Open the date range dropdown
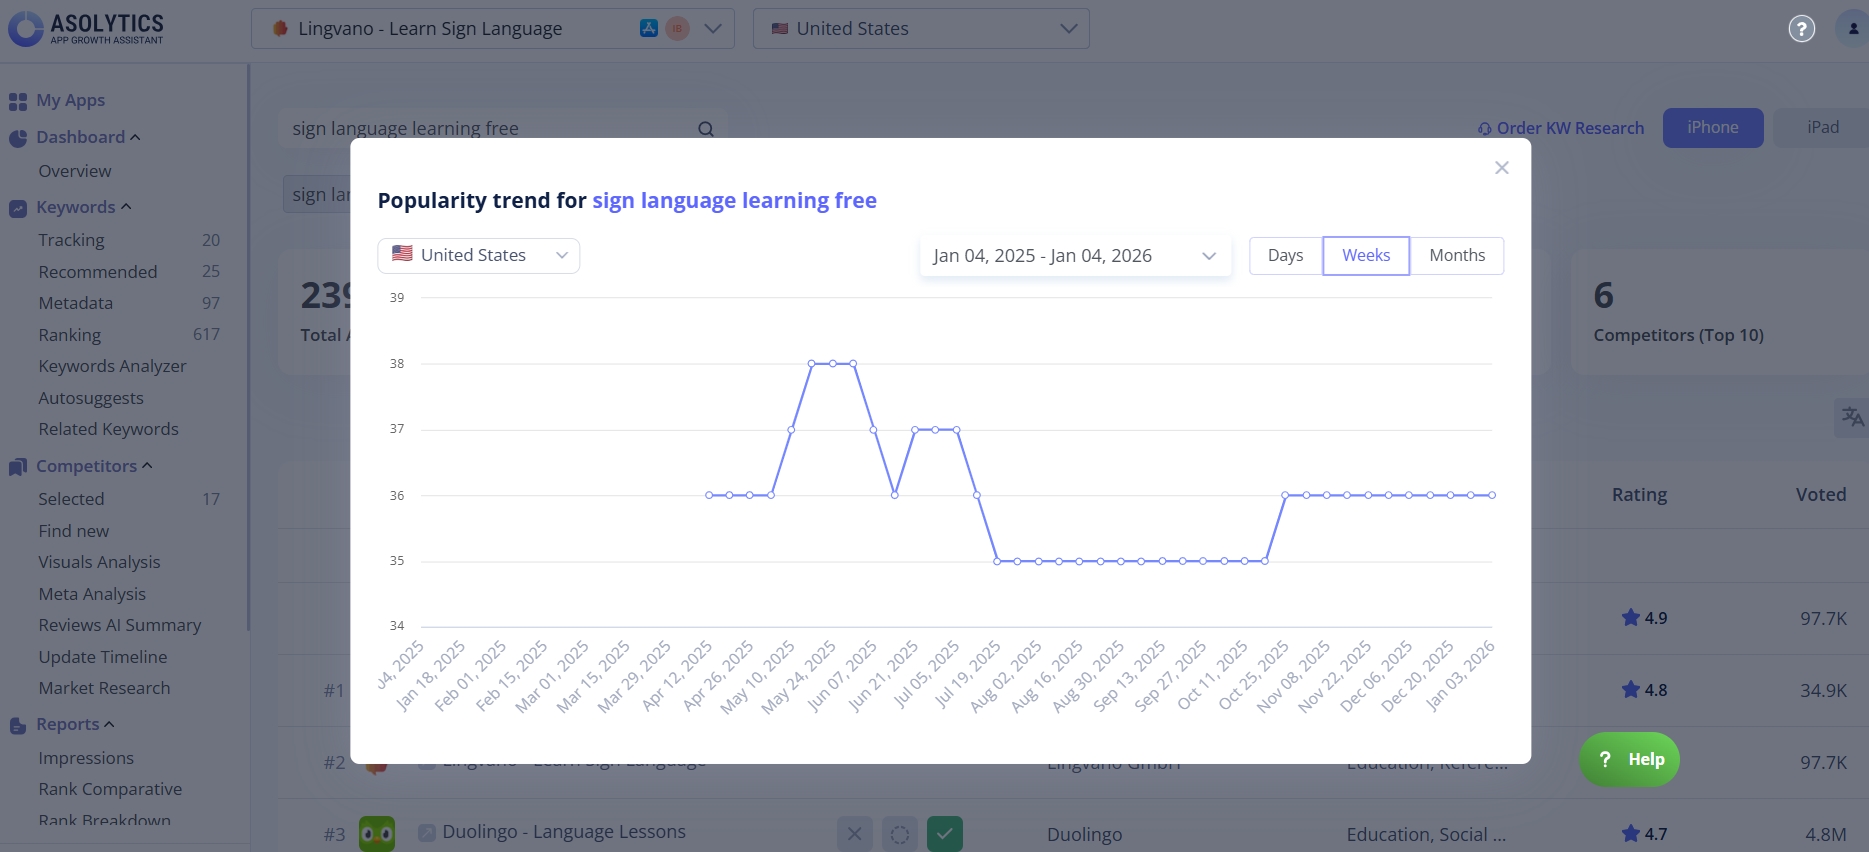The height and width of the screenshot is (852, 1869). [1074, 256]
